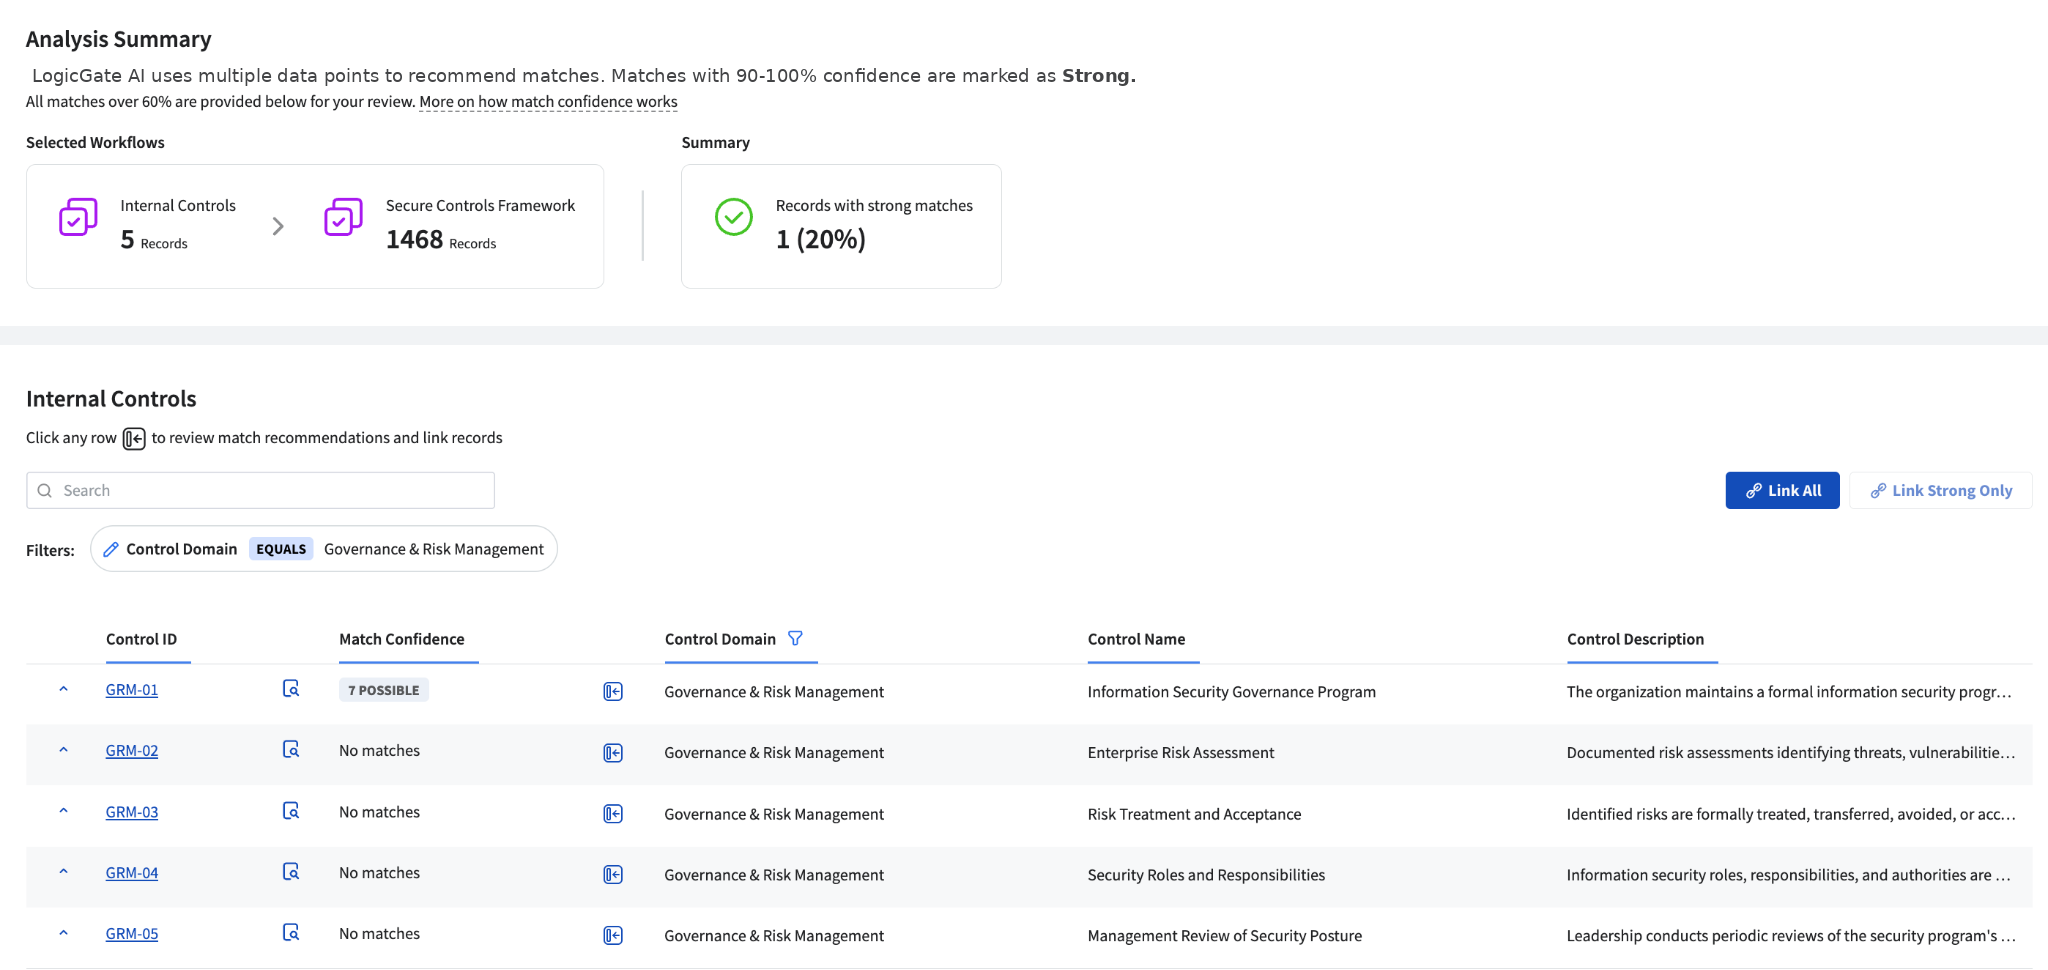Sort by the Control Domain column header
Screen dimensions: 2048x970
click(x=720, y=640)
